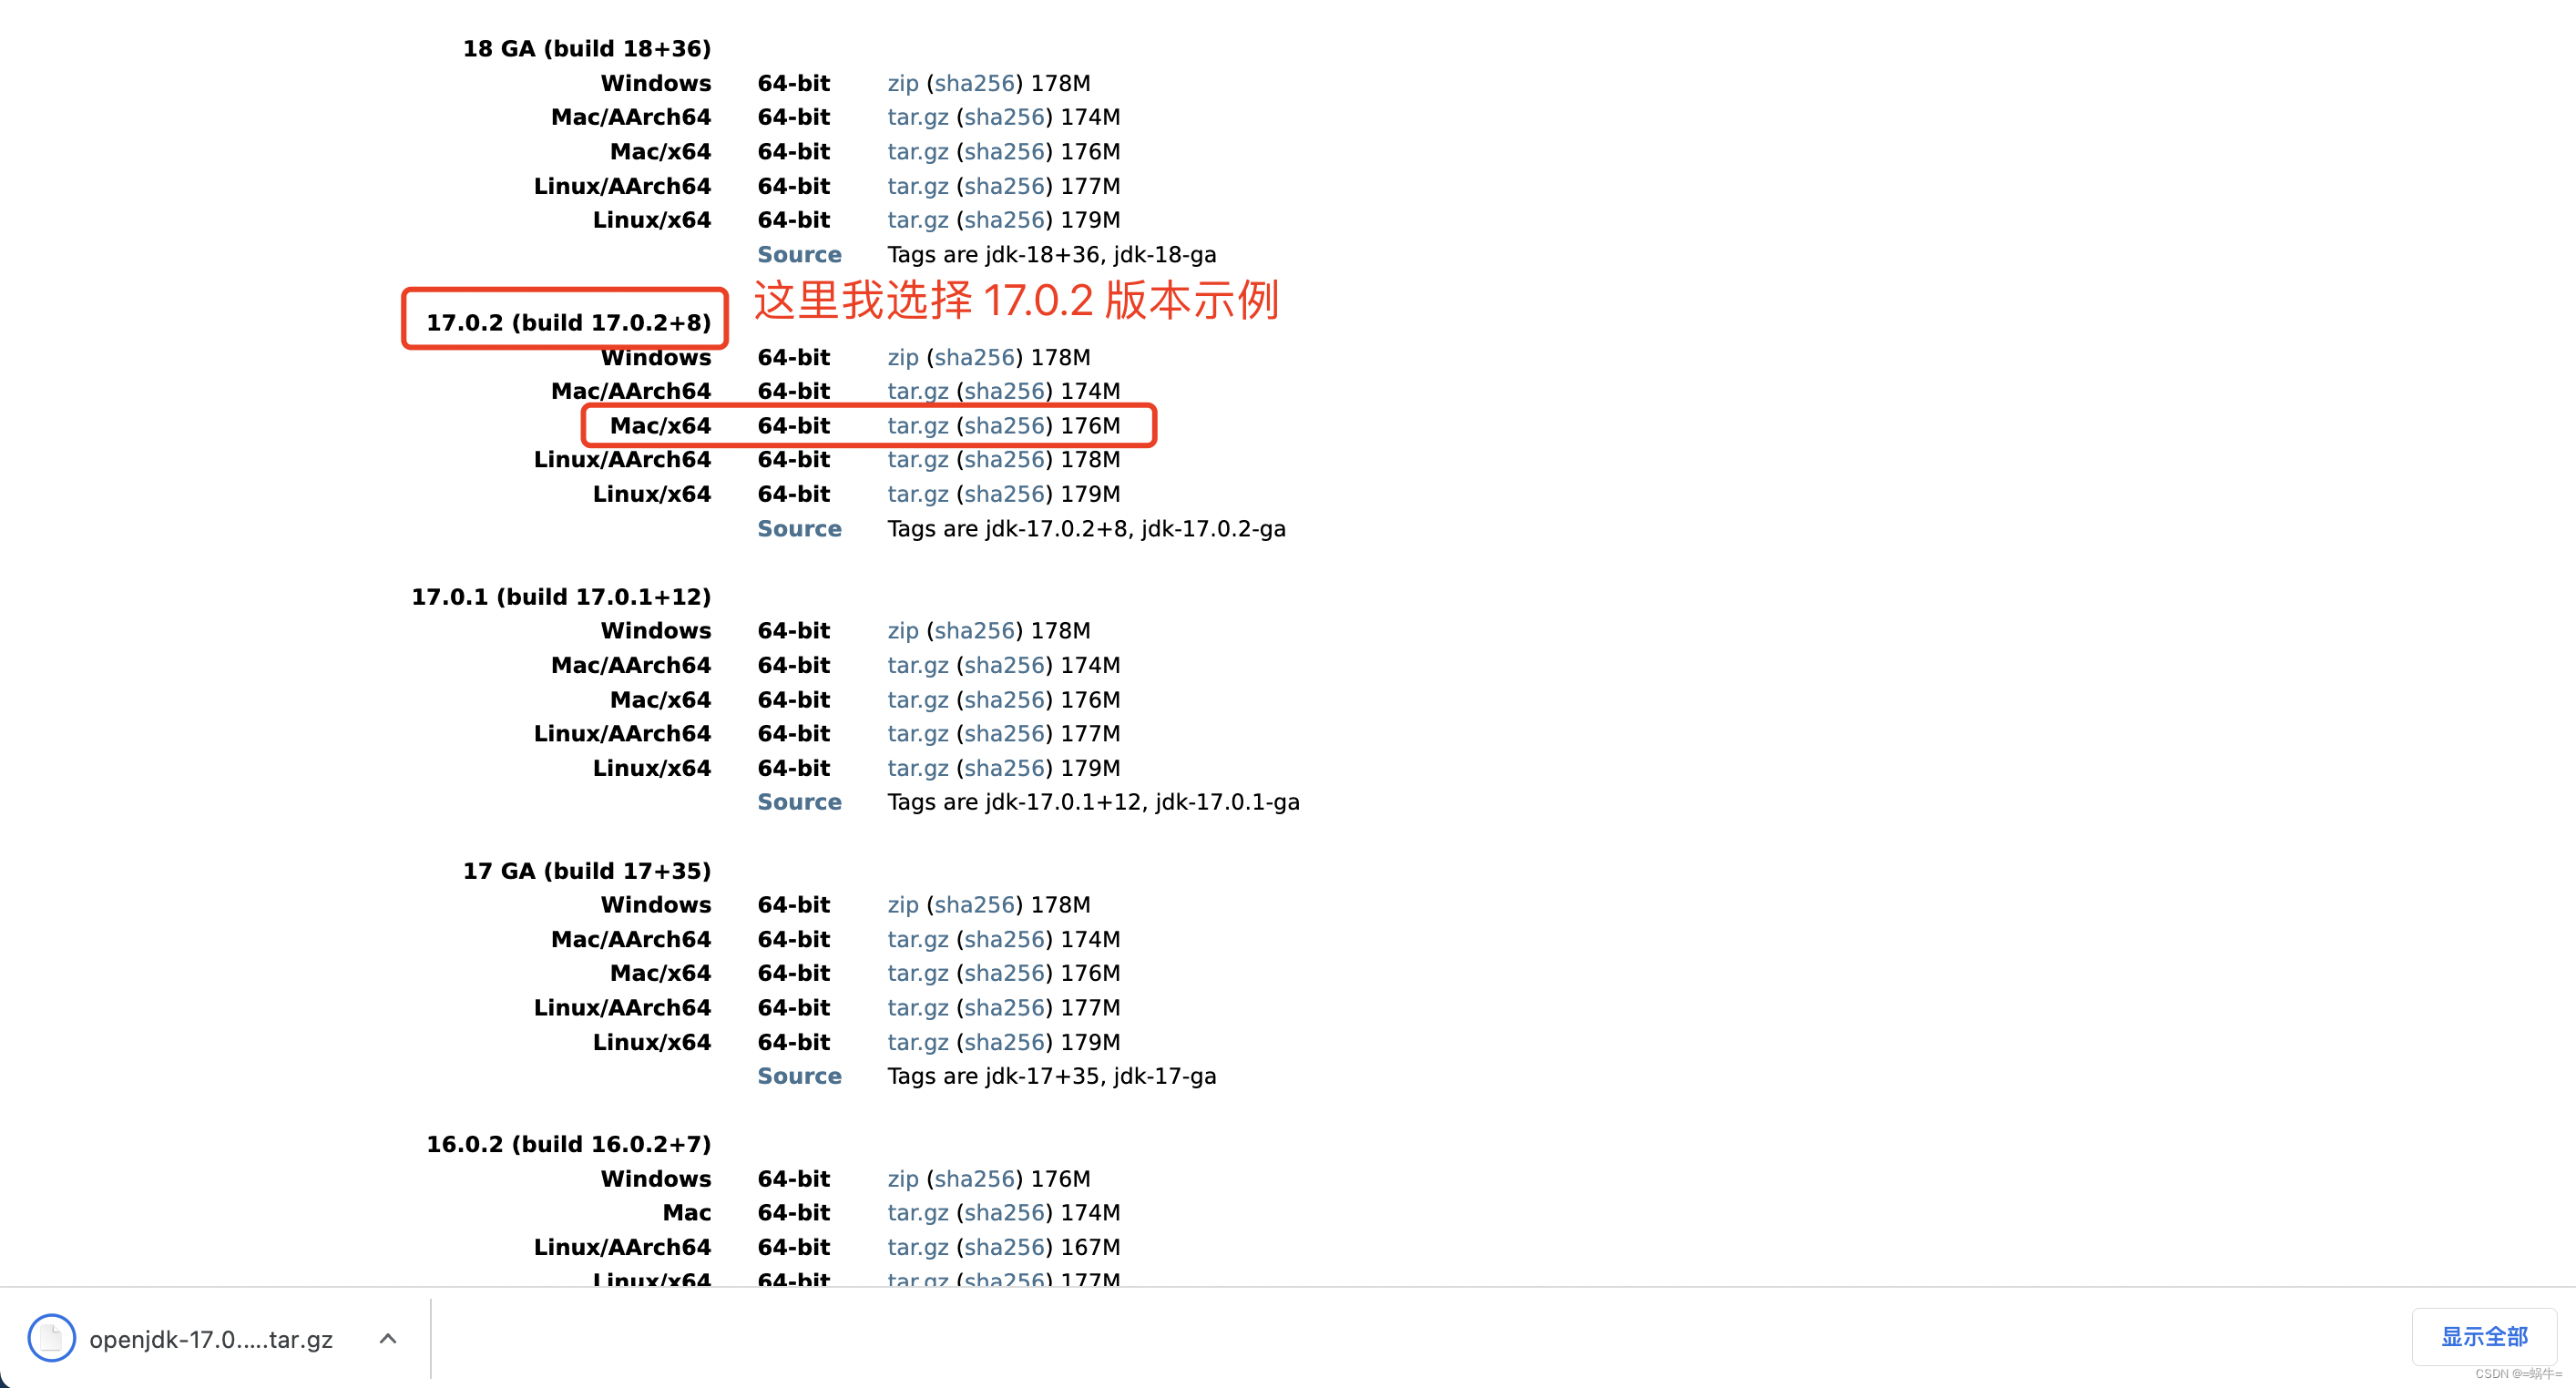Download 17.0.2 Mac/x64 tar.gz
Viewport: 2576px width, 1388px height.
tap(917, 426)
